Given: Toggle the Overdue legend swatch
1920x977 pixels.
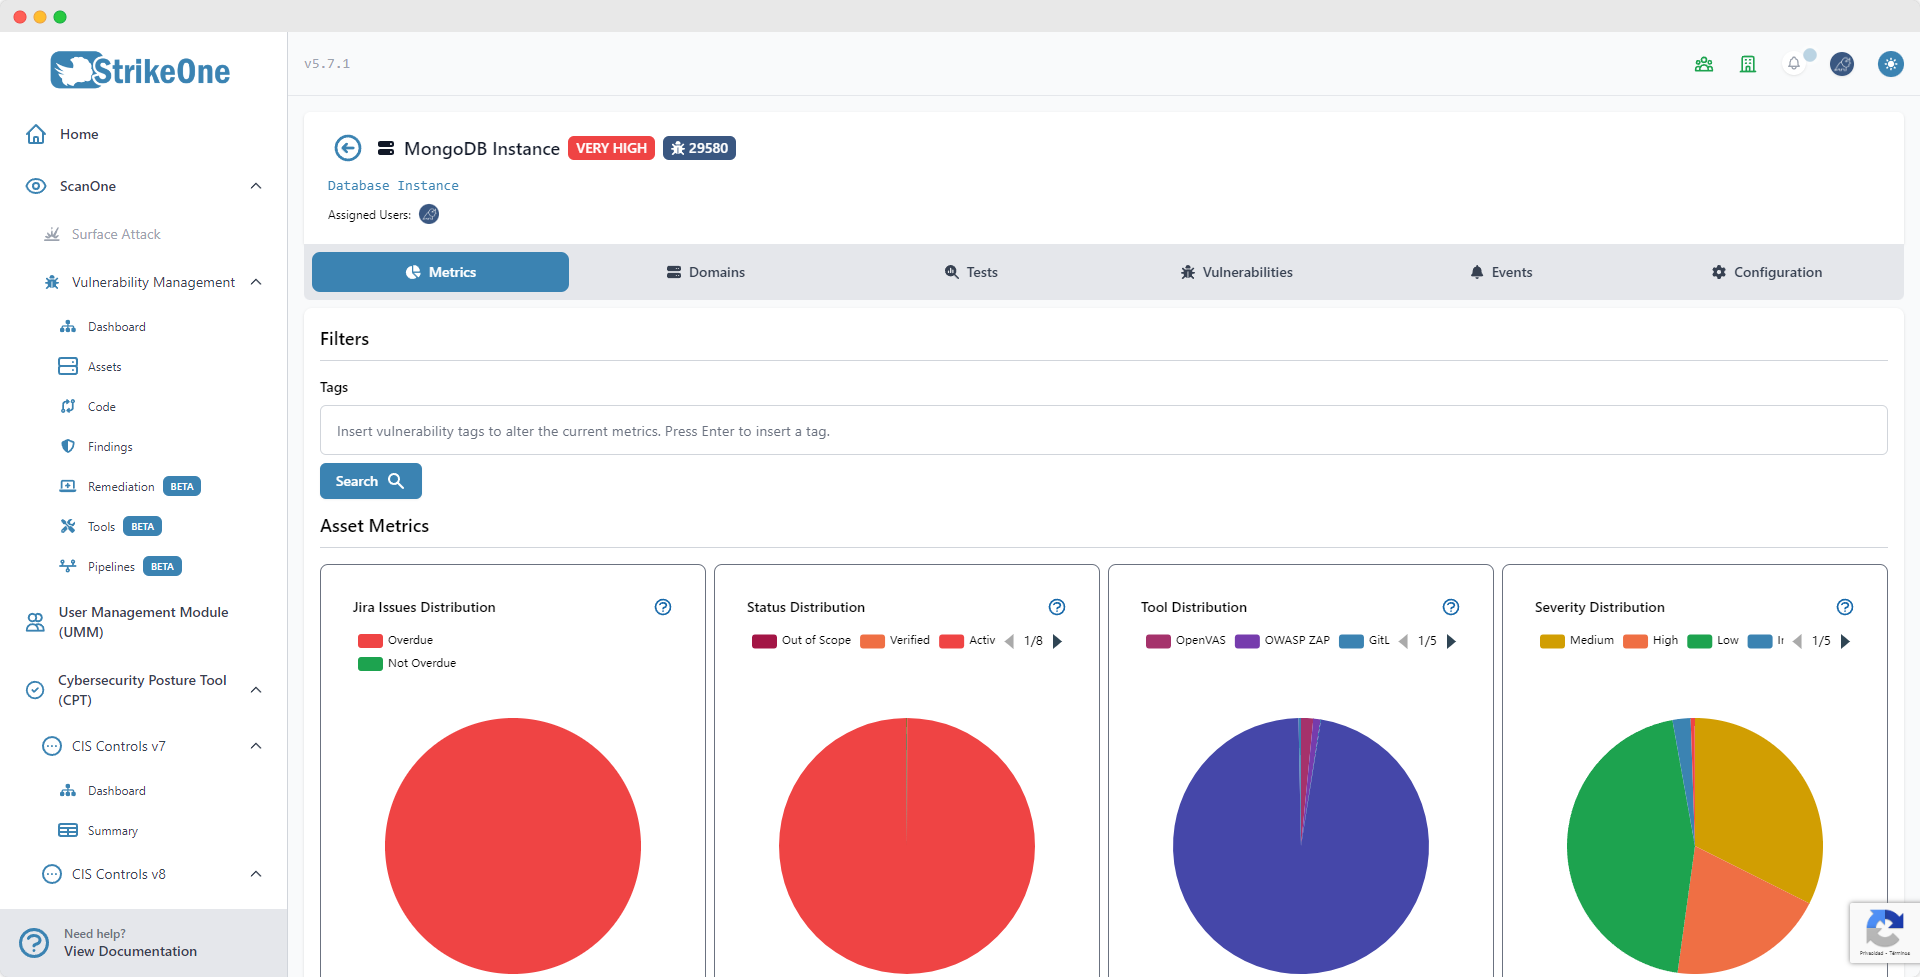Looking at the screenshot, I should (370, 641).
